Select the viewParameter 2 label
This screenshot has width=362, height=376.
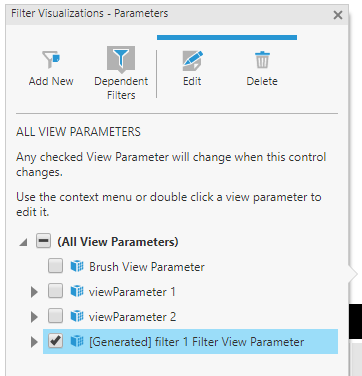(132, 317)
